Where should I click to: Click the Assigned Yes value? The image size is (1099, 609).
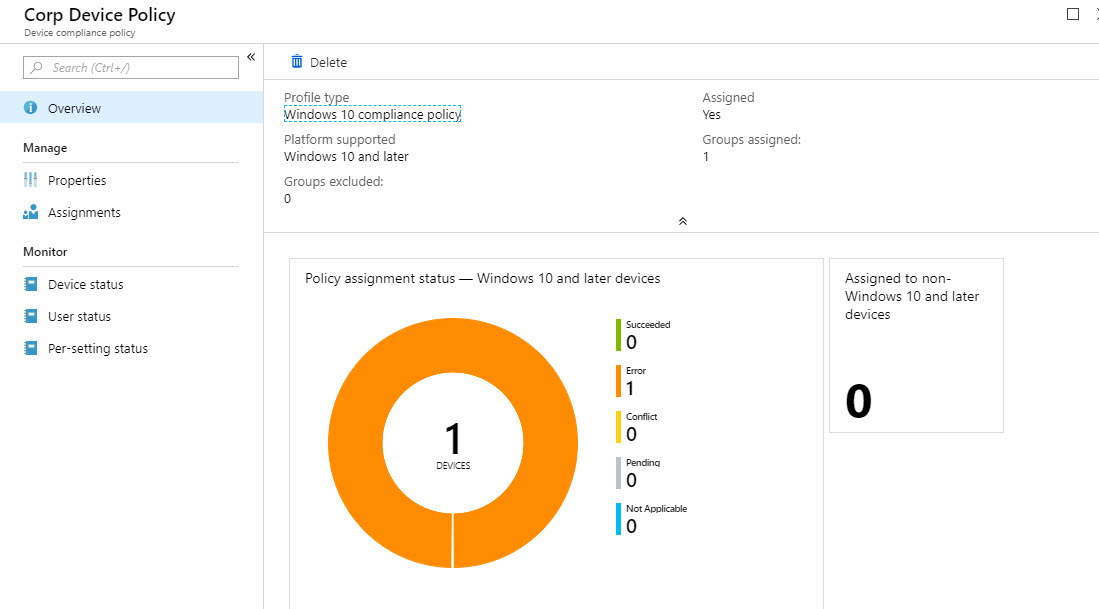711,114
